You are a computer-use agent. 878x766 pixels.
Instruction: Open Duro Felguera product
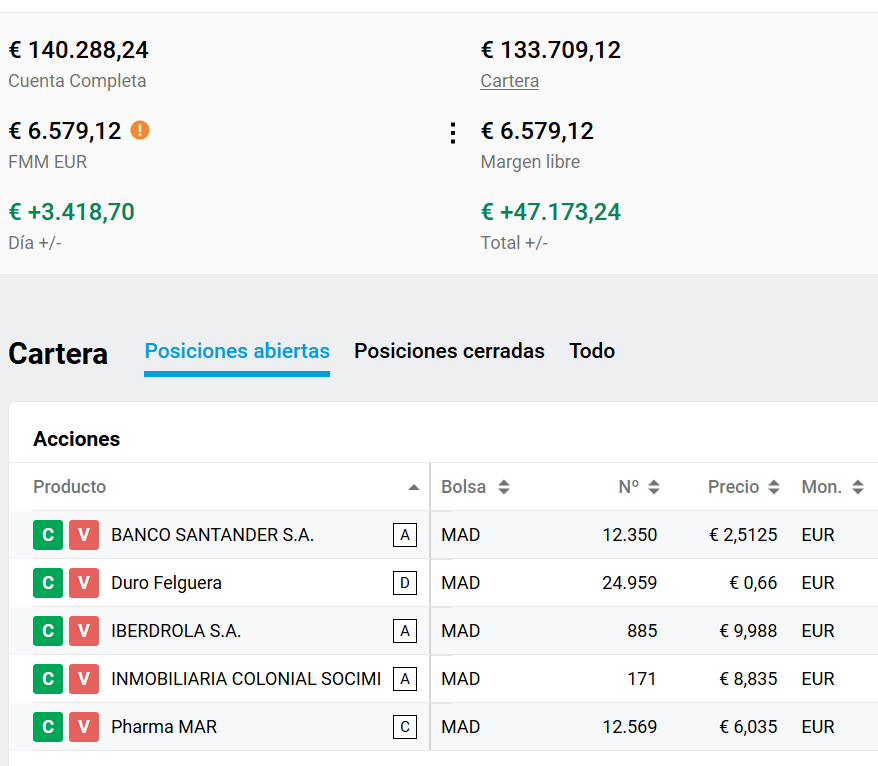pyautogui.click(x=166, y=583)
